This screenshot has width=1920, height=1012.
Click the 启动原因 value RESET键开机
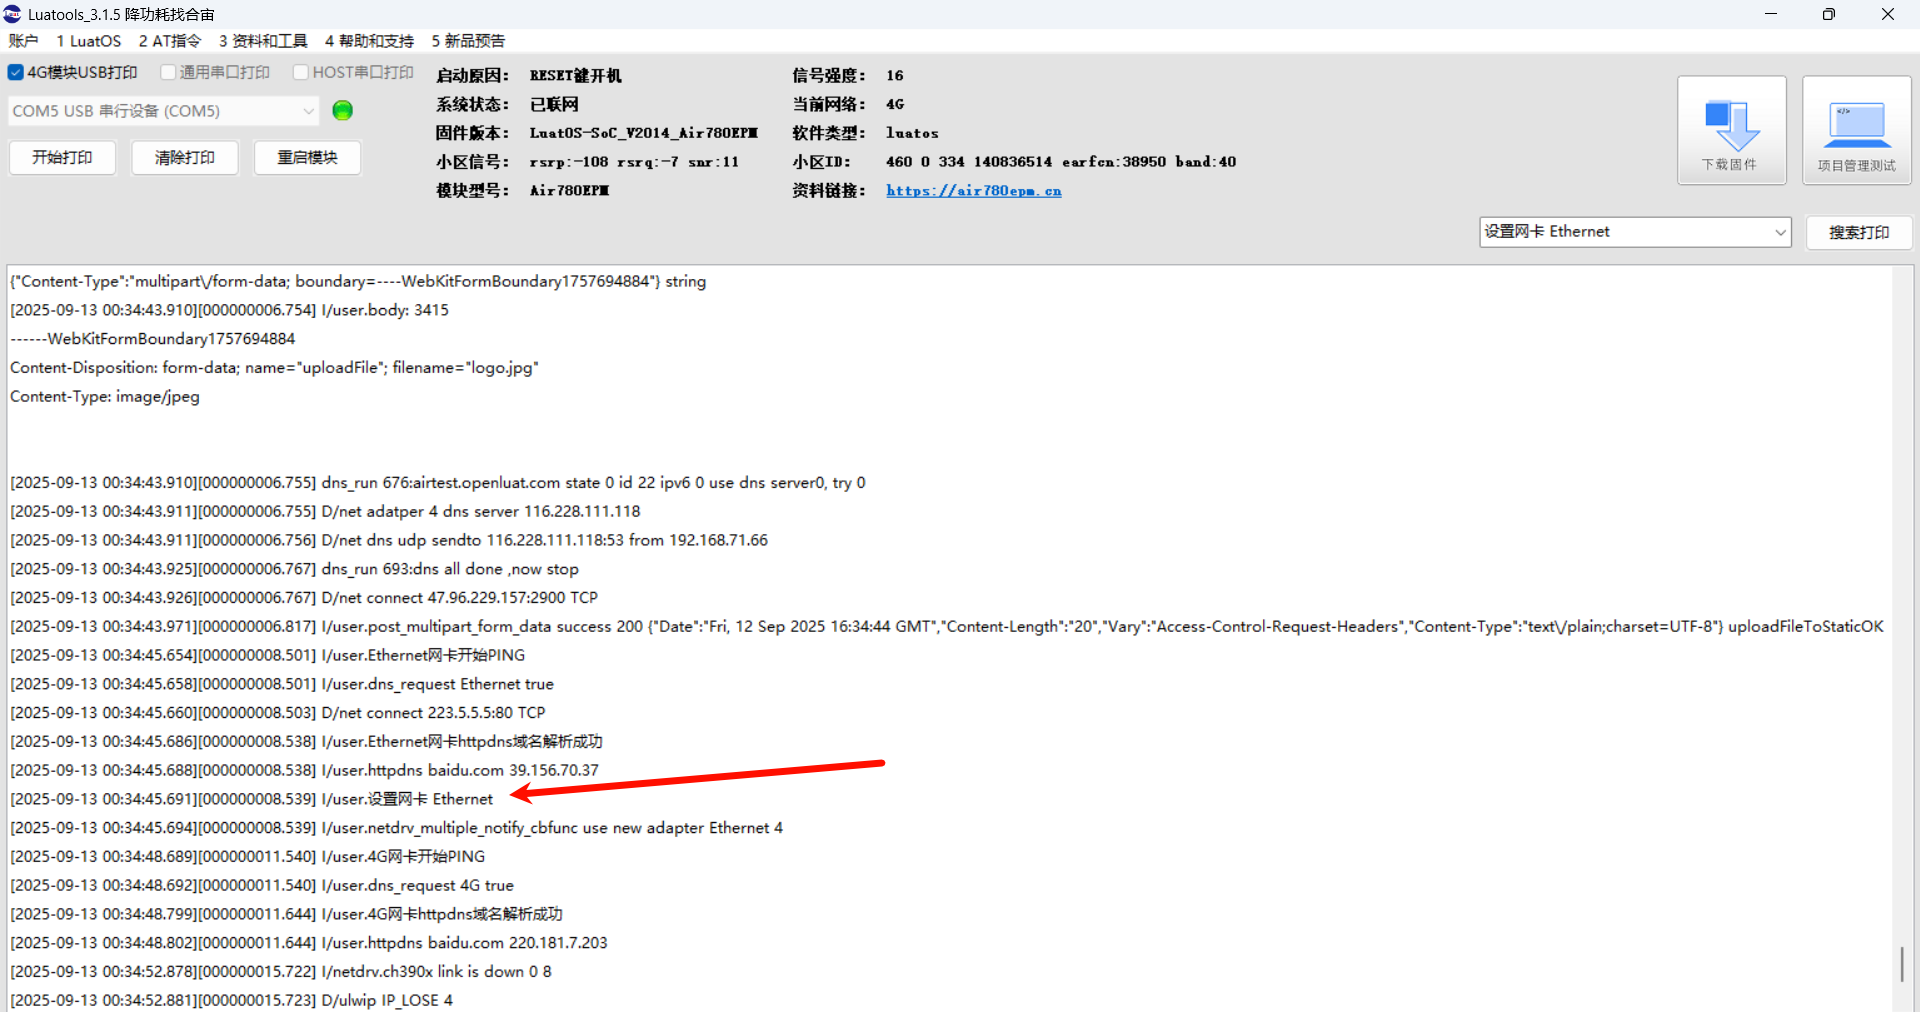tap(575, 76)
